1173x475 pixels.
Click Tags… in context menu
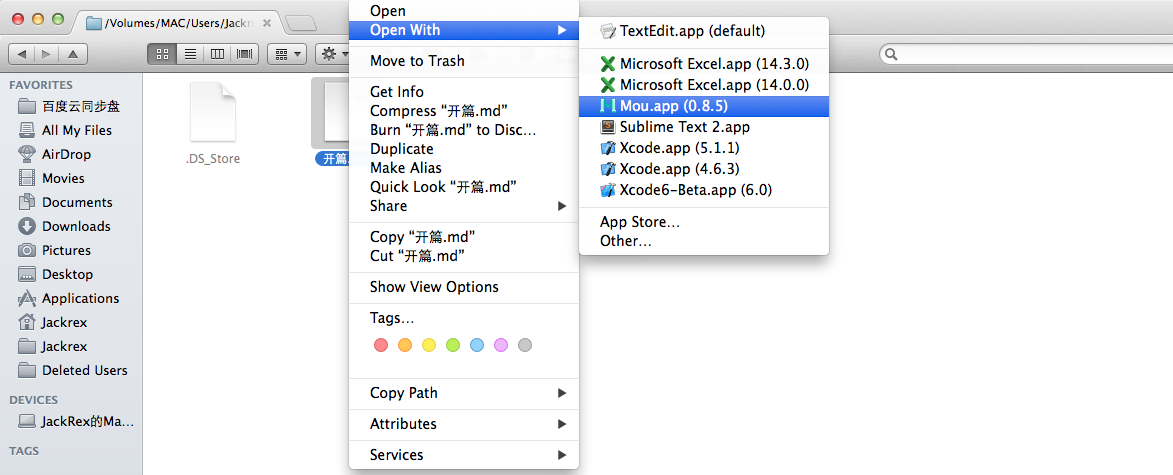pyautogui.click(x=464, y=318)
